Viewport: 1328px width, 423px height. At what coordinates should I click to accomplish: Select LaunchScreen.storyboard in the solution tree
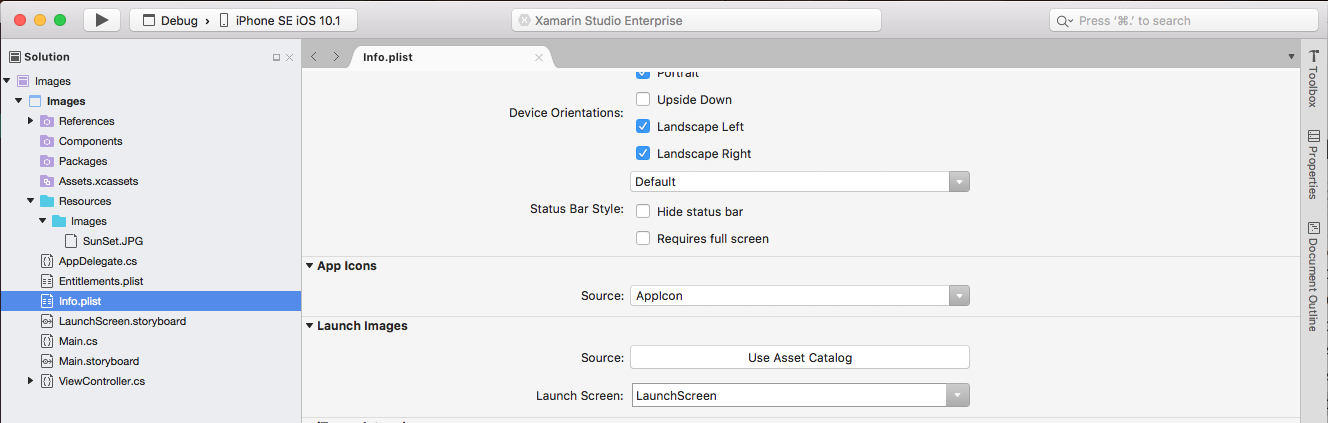pos(122,321)
